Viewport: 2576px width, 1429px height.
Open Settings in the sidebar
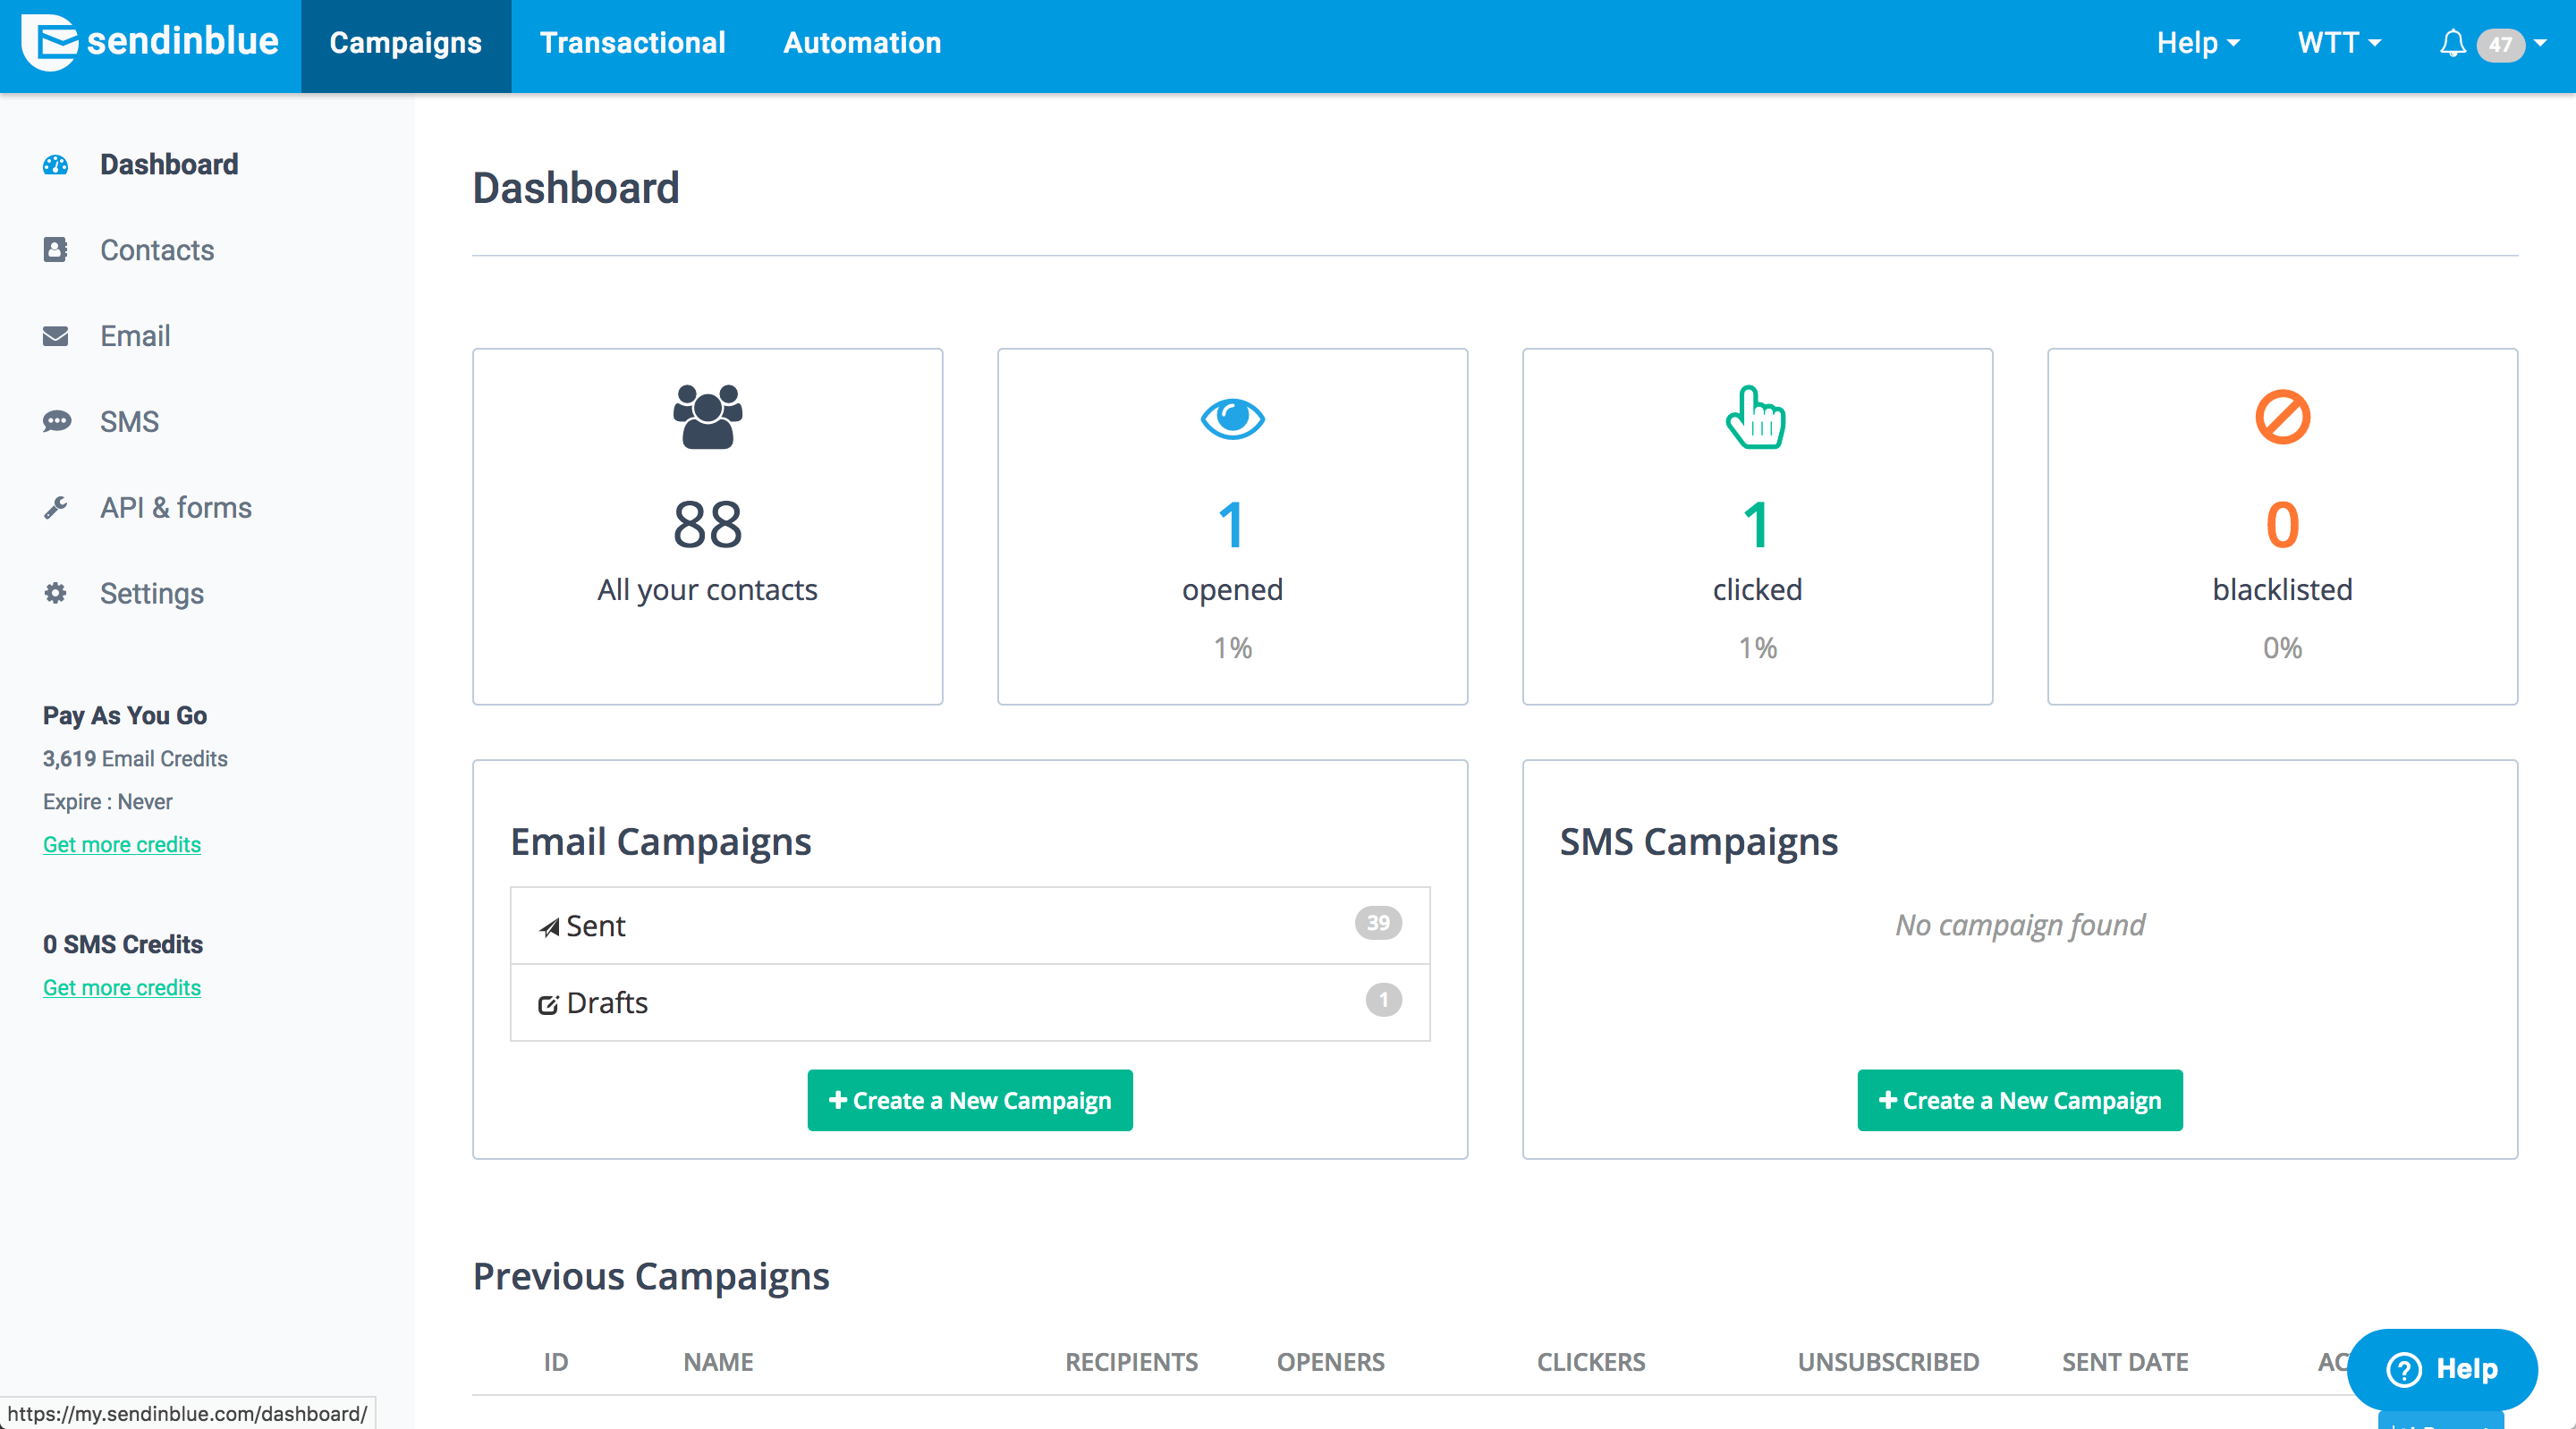coord(152,594)
